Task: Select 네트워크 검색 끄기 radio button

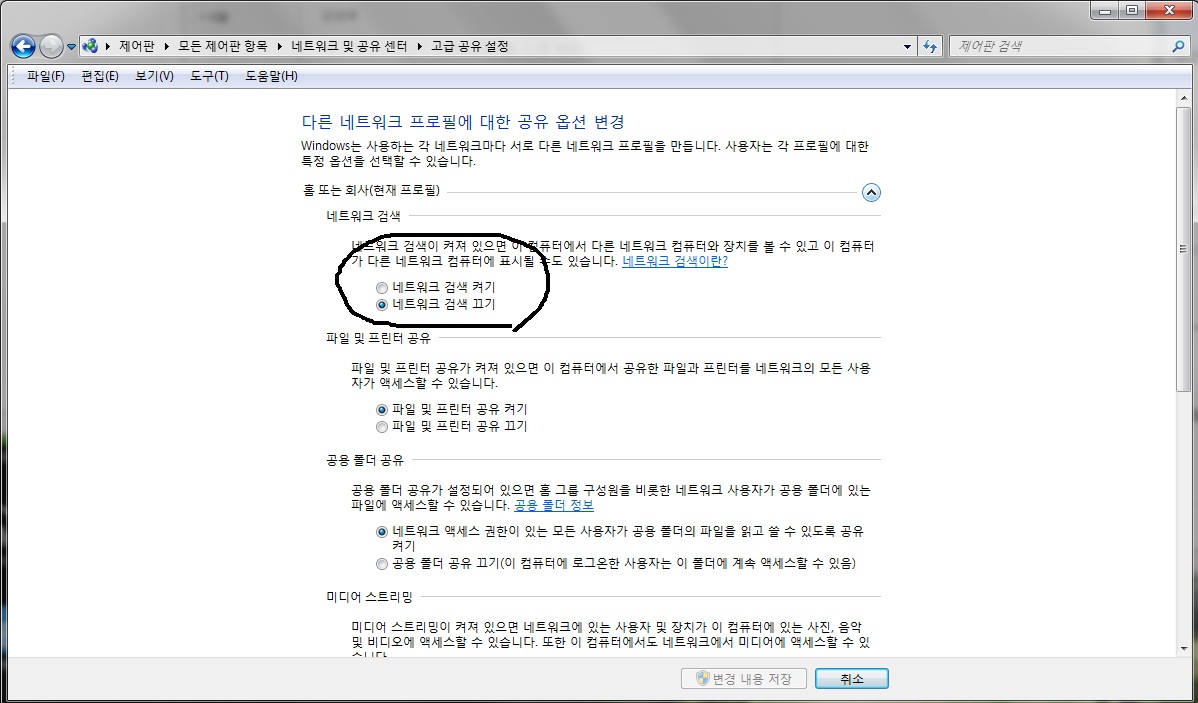Action: tap(382, 305)
